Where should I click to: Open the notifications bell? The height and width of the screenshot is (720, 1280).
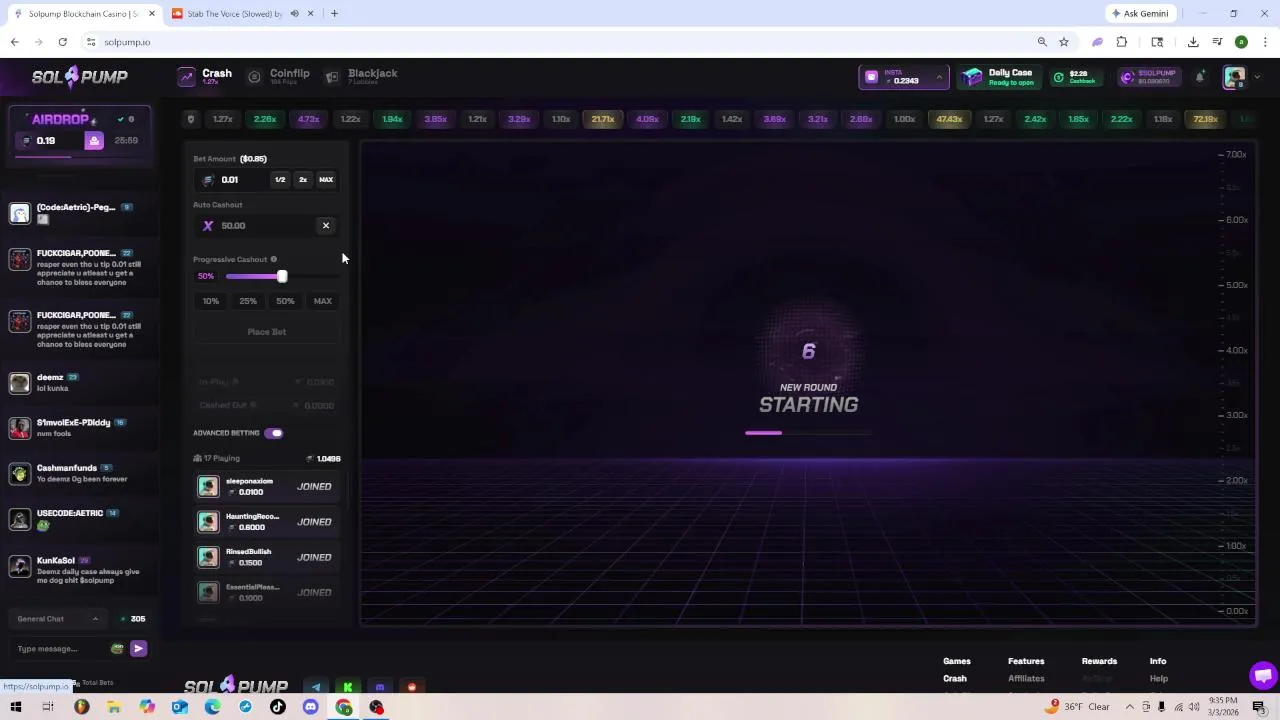coord(1200,77)
